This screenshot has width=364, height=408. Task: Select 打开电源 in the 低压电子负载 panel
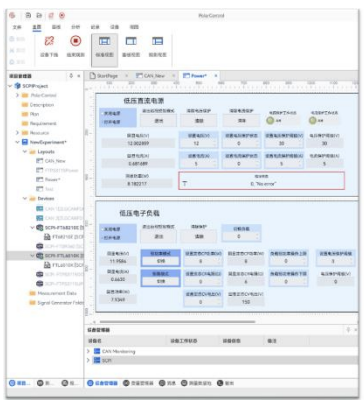[x=112, y=238]
